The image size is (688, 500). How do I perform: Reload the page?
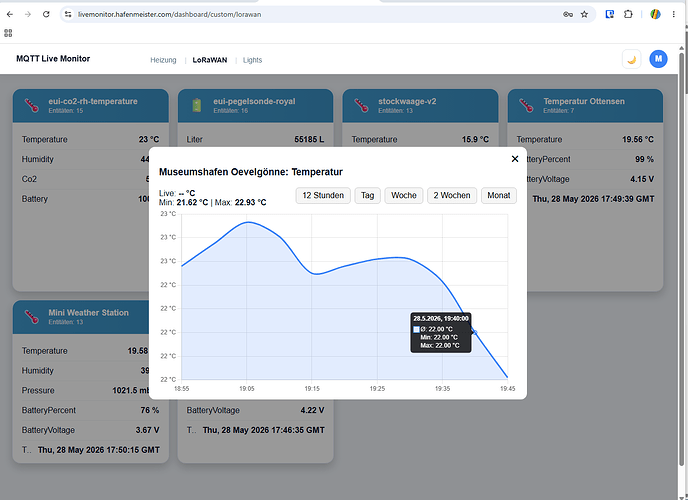tap(46, 14)
